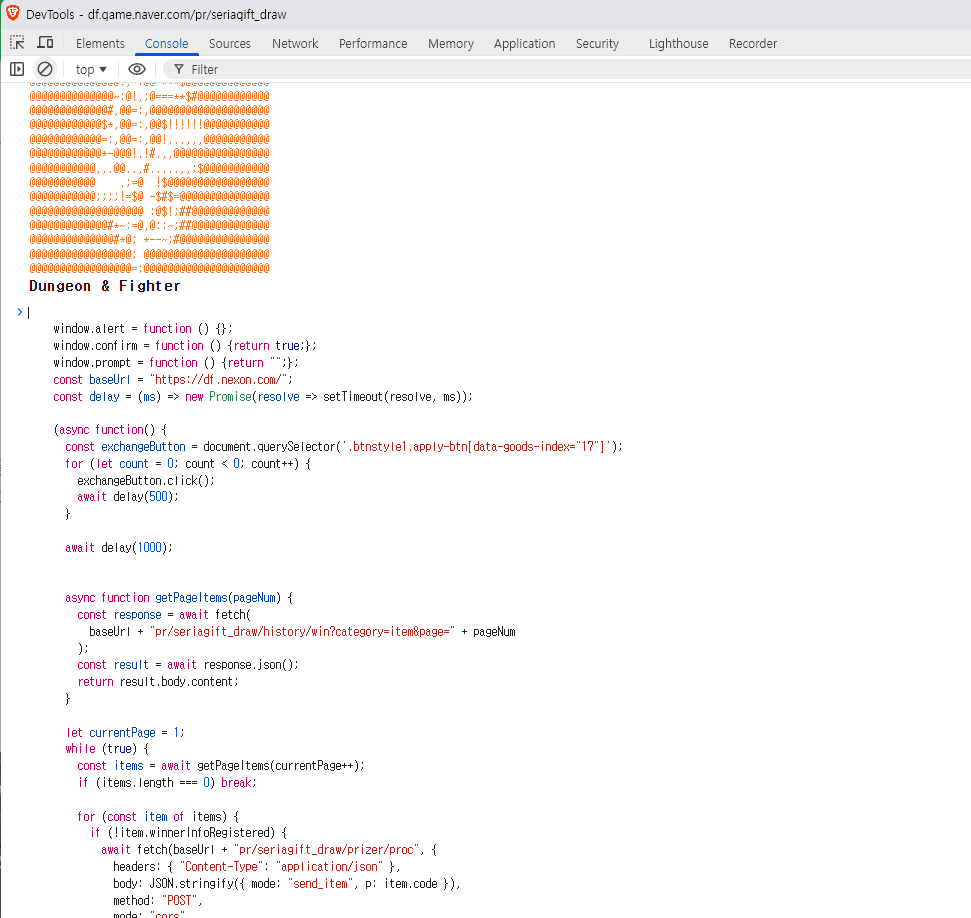Viewport: 971px width, 918px height.
Task: Select the Console tab
Action: [x=166, y=43]
